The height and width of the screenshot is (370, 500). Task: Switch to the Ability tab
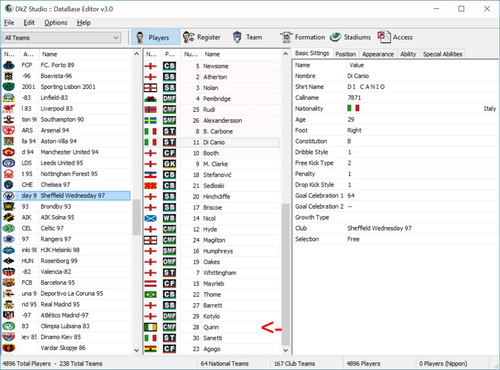point(408,54)
